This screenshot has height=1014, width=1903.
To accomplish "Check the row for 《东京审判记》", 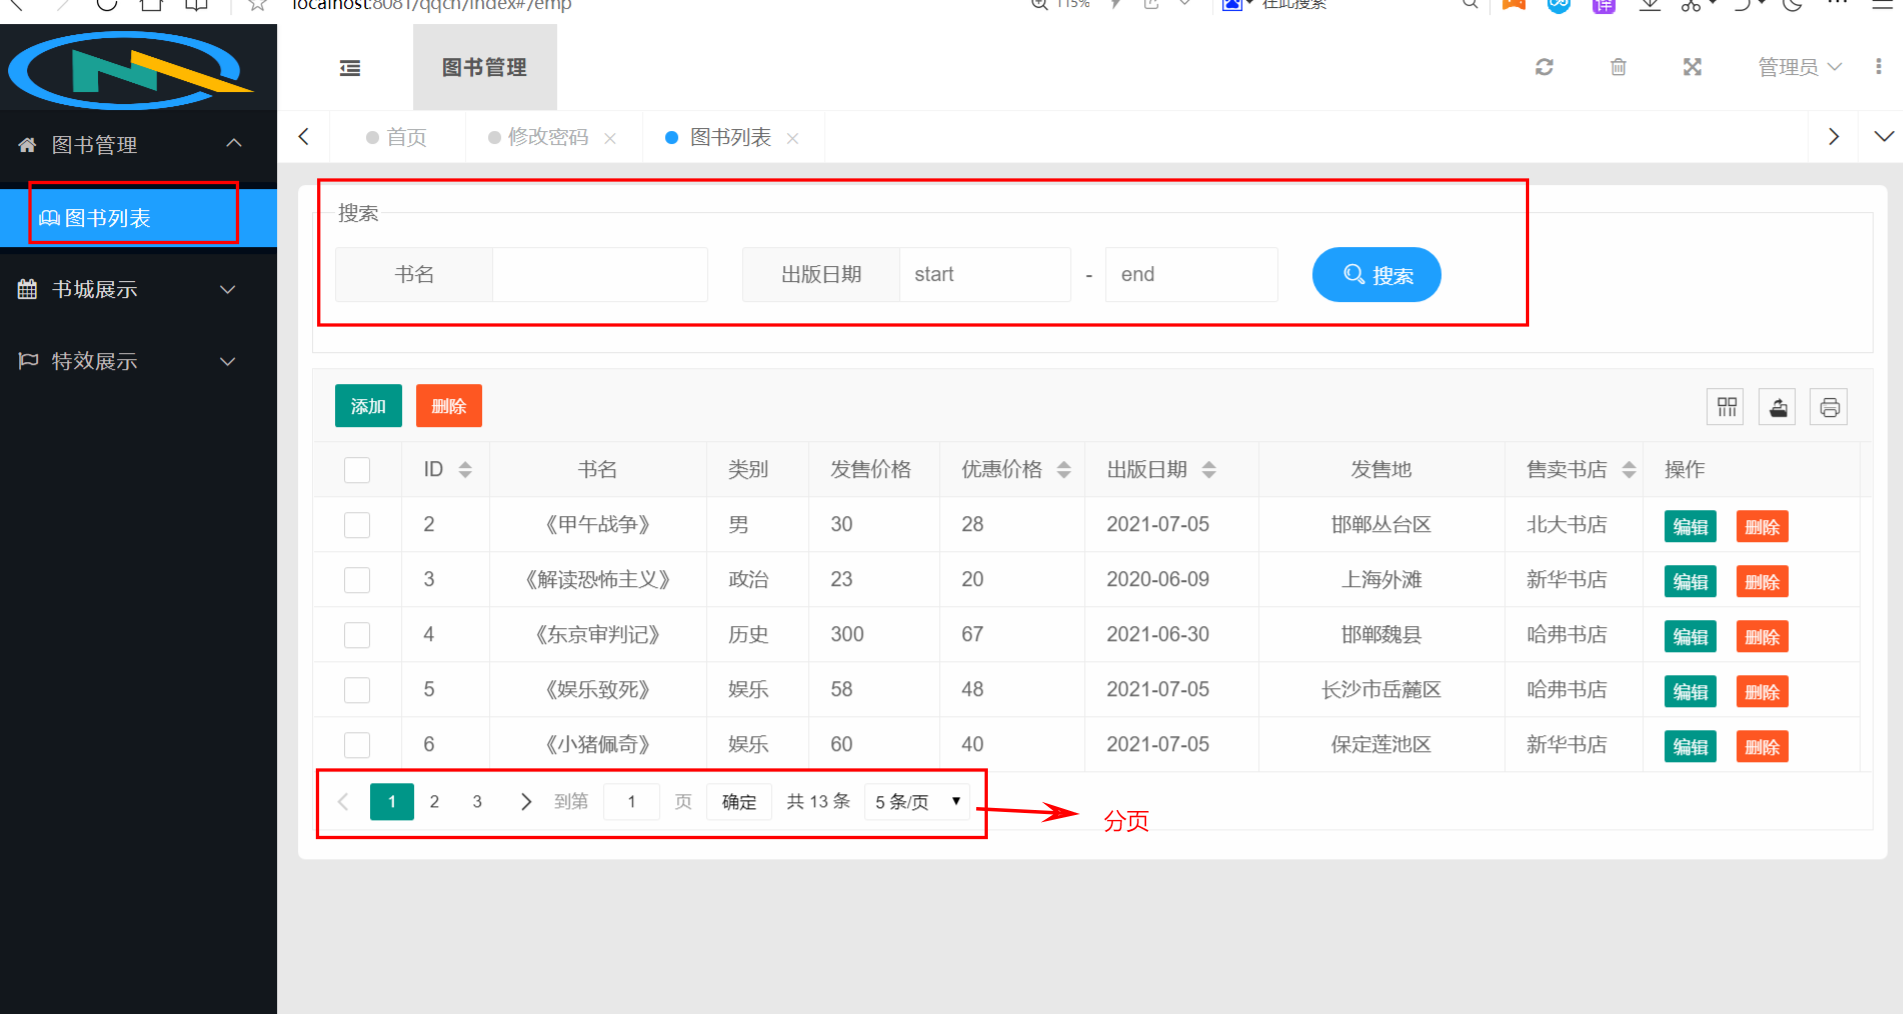I will coord(357,635).
